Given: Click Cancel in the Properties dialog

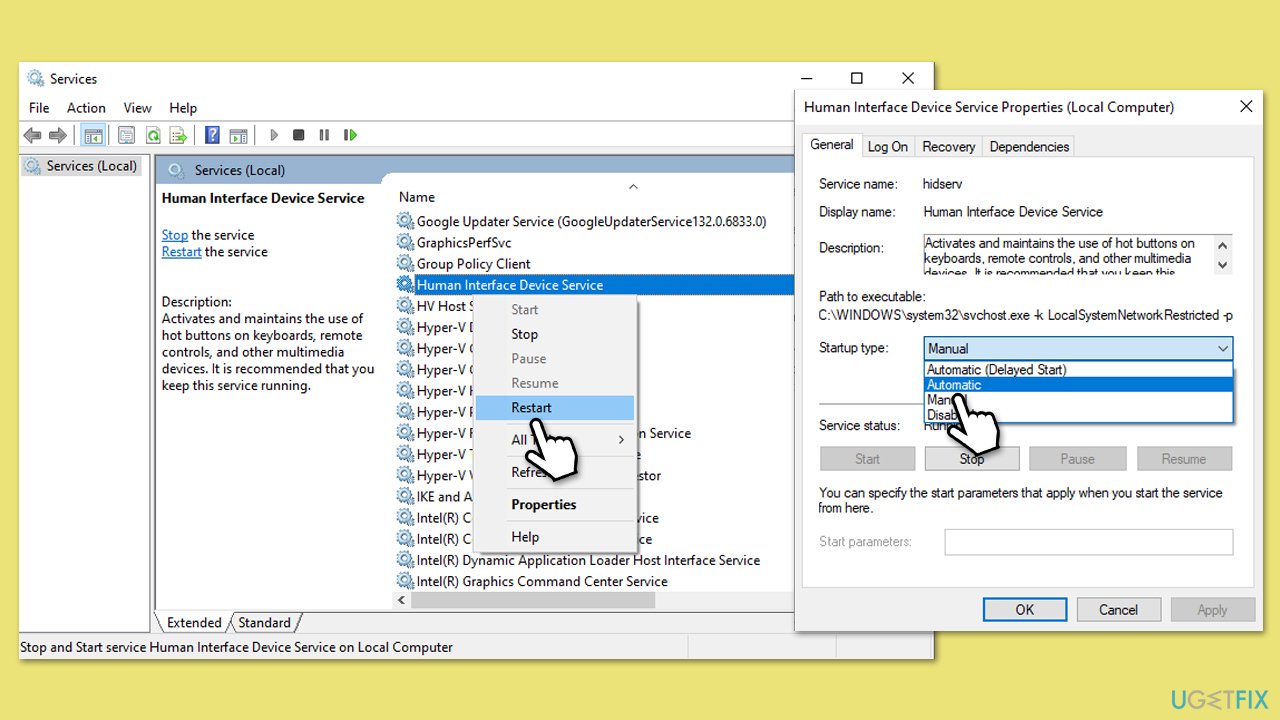Looking at the screenshot, I should [x=1118, y=609].
